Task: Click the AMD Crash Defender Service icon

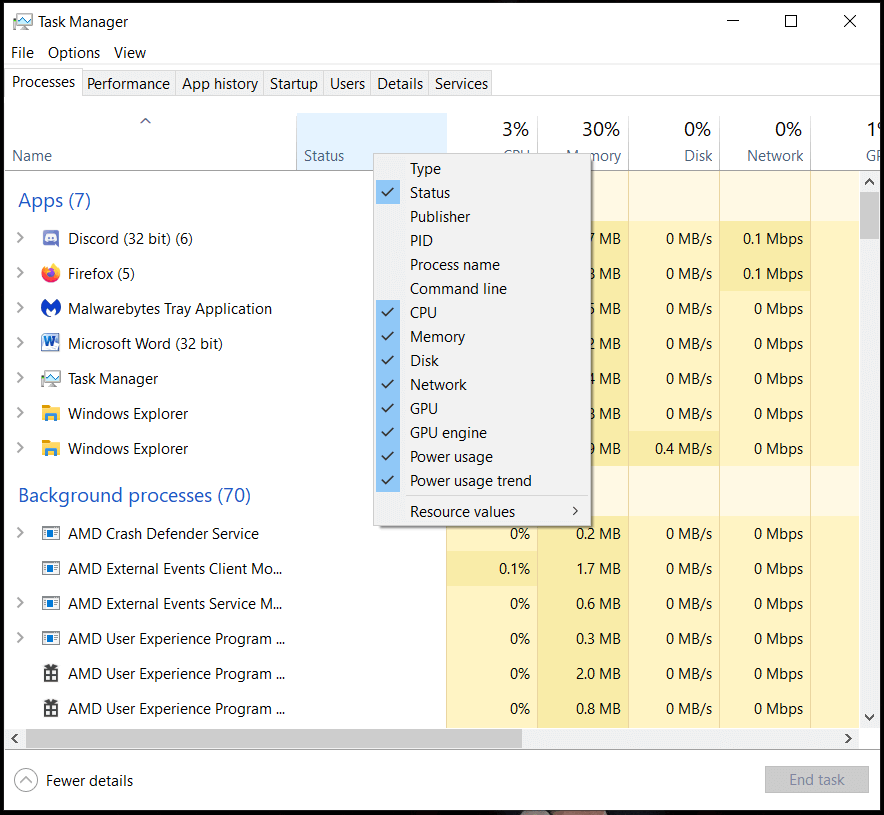Action: click(x=51, y=534)
